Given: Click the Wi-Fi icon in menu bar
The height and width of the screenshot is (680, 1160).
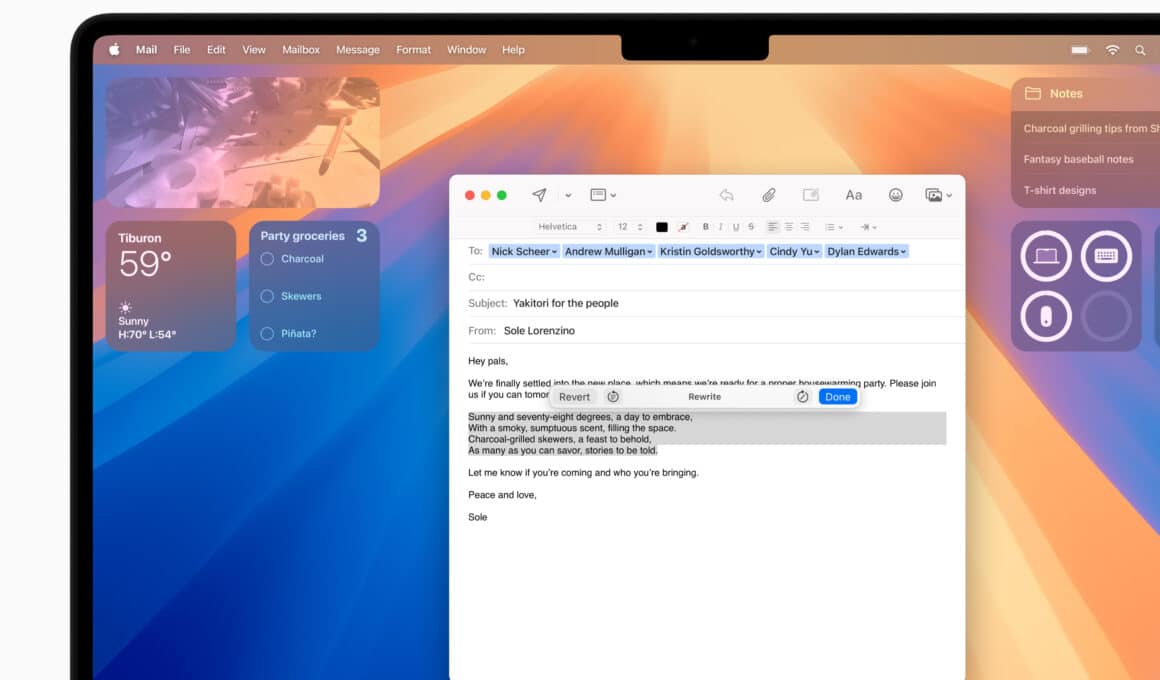Looking at the screenshot, I should tap(1112, 50).
